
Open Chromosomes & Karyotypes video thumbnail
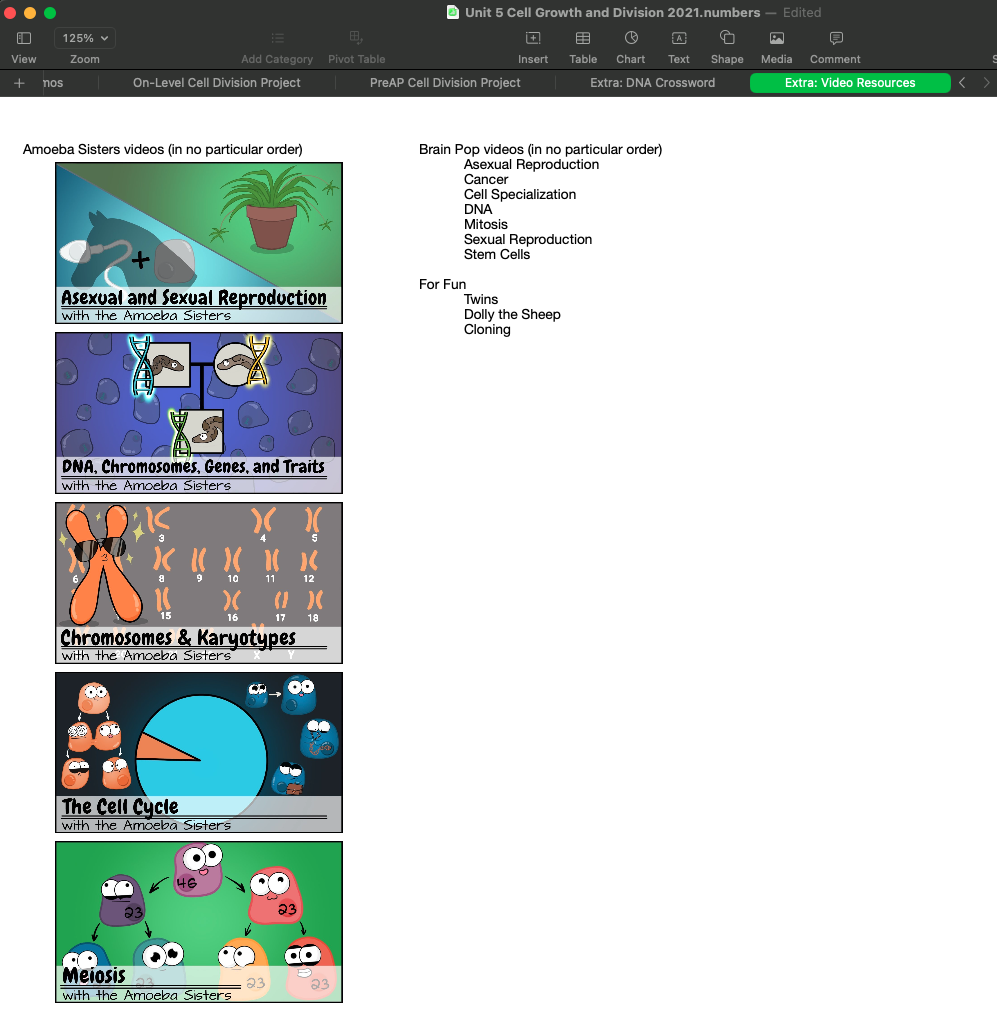199,583
